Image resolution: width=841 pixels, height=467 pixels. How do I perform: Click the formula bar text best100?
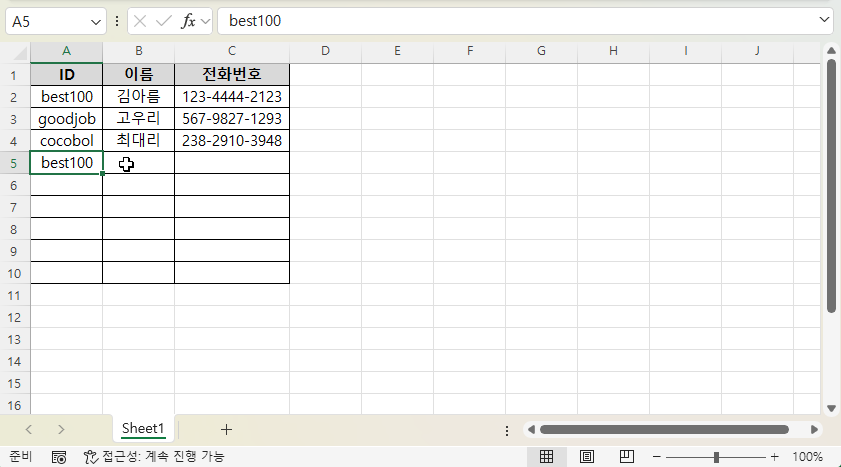tap(255, 21)
